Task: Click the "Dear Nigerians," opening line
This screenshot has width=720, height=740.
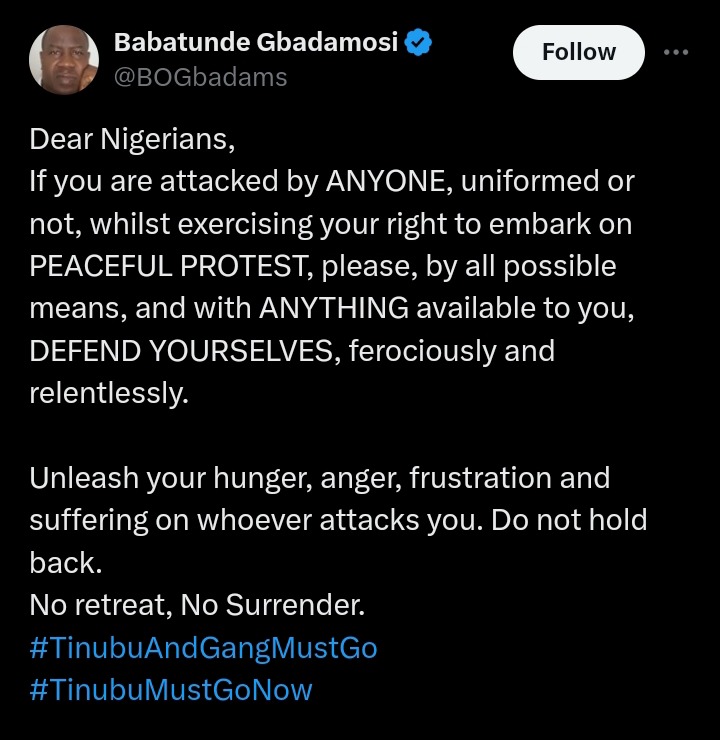Action: click(x=132, y=140)
